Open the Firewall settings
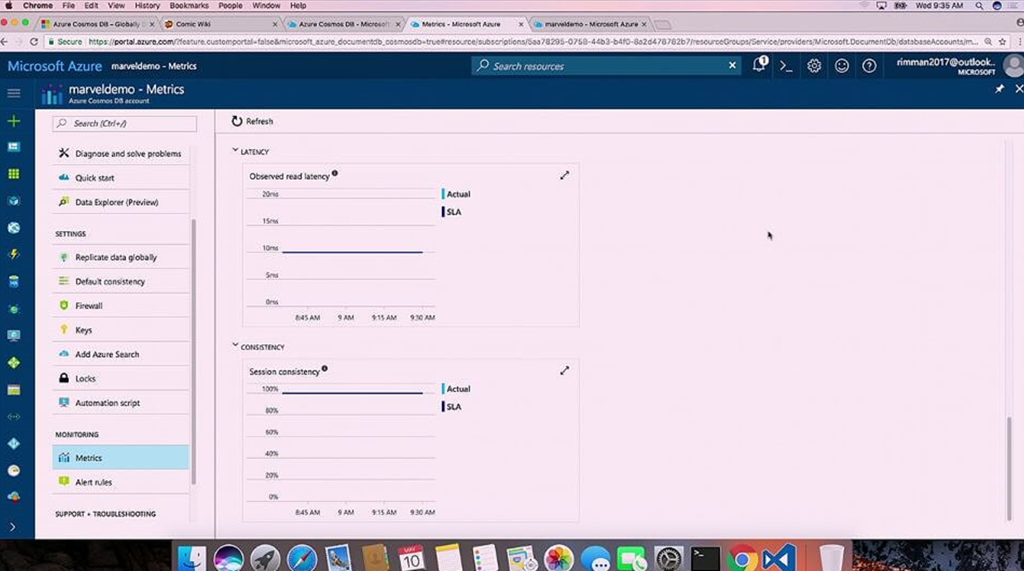1024x571 pixels. [x=121, y=306]
